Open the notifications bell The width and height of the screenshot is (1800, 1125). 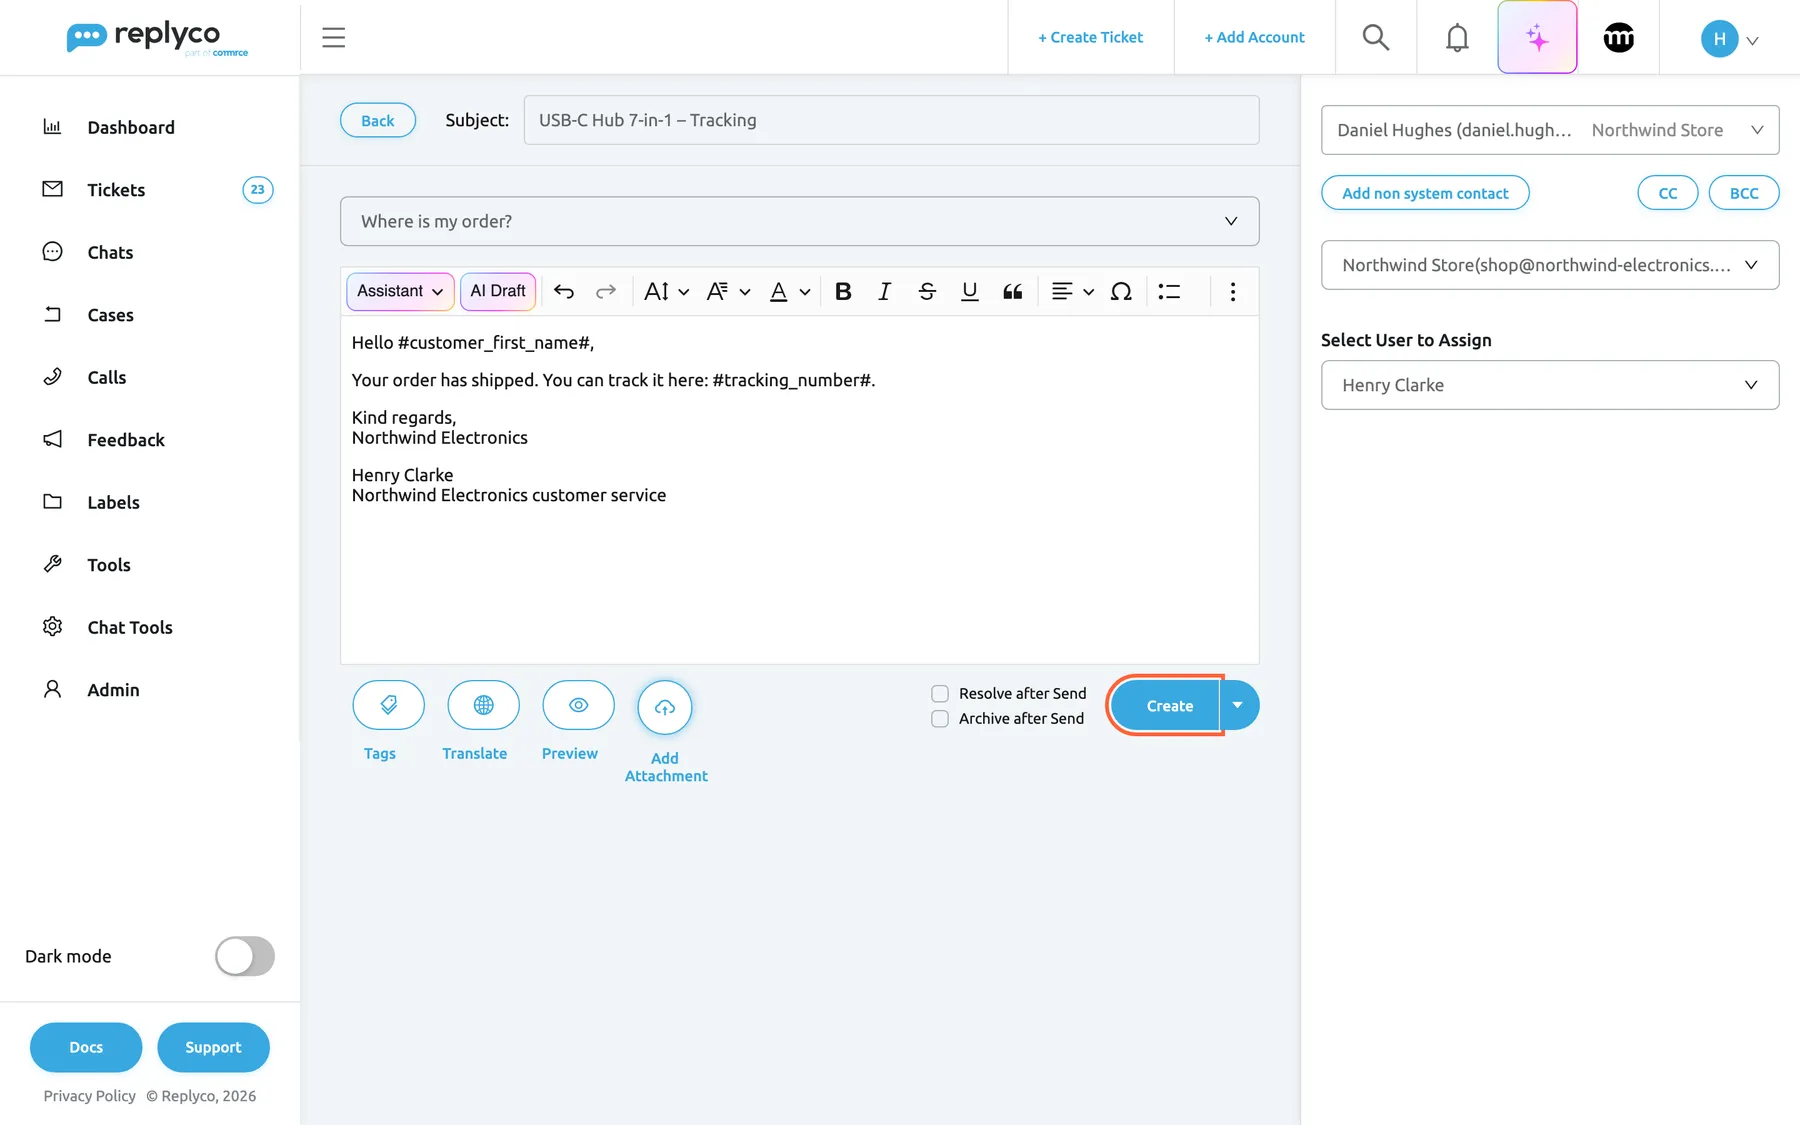pos(1457,38)
